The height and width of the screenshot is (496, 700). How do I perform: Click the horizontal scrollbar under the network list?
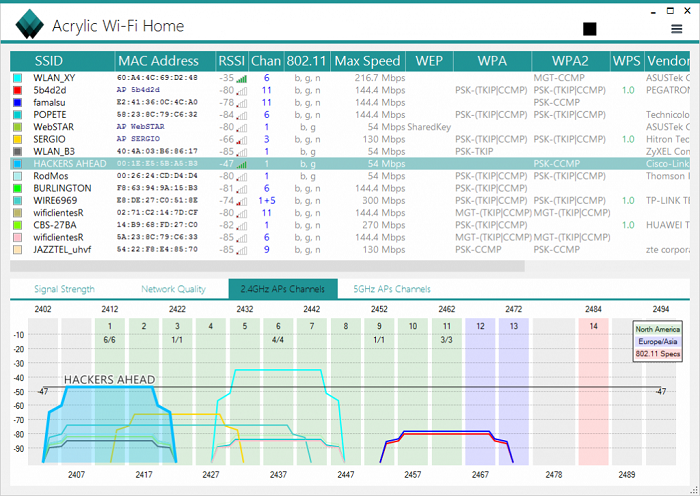click(x=267, y=267)
